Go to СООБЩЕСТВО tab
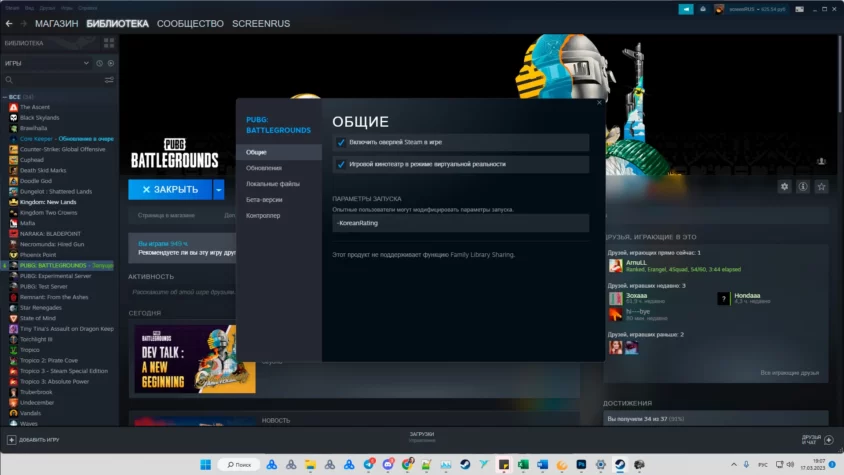The height and width of the screenshot is (475, 844). 190,24
